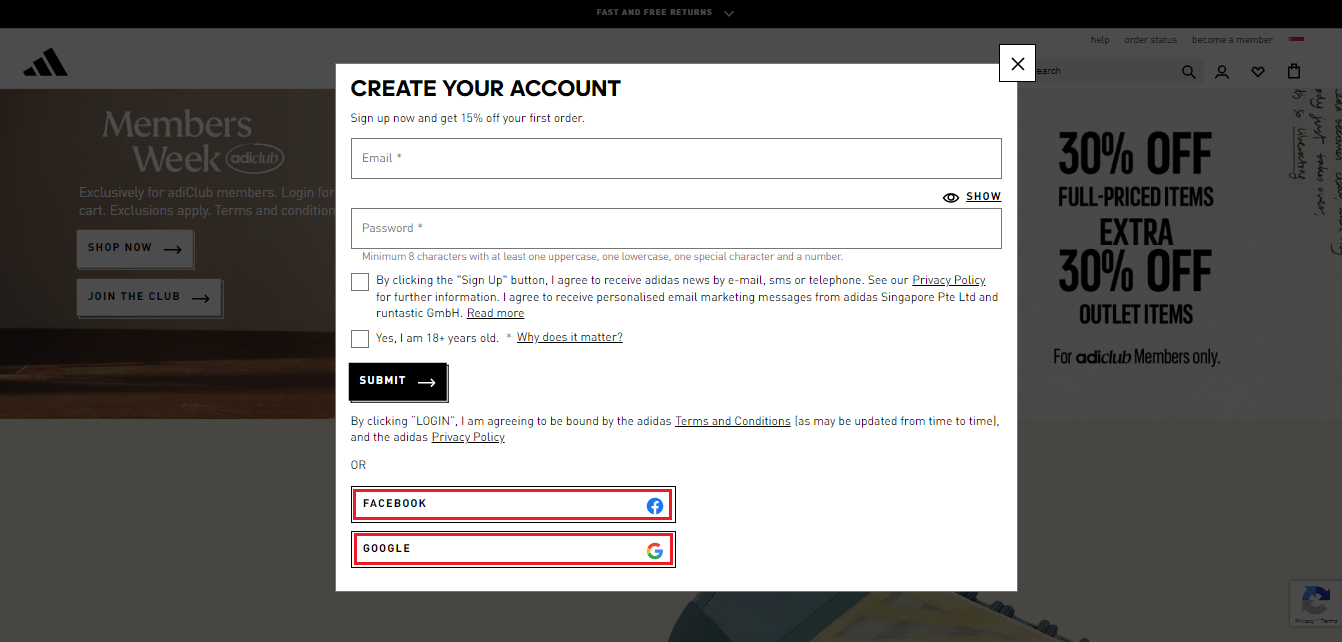Image resolution: width=1342 pixels, height=642 pixels.
Task: Open the shopping bag icon
Action: pos(1294,71)
